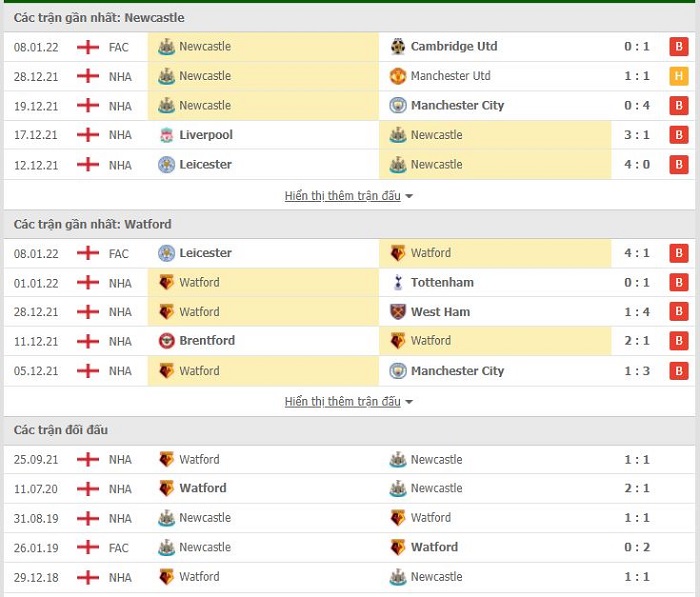This screenshot has height=597, width=700.
Task: Click the Brentford club crest icon
Action: point(166,341)
